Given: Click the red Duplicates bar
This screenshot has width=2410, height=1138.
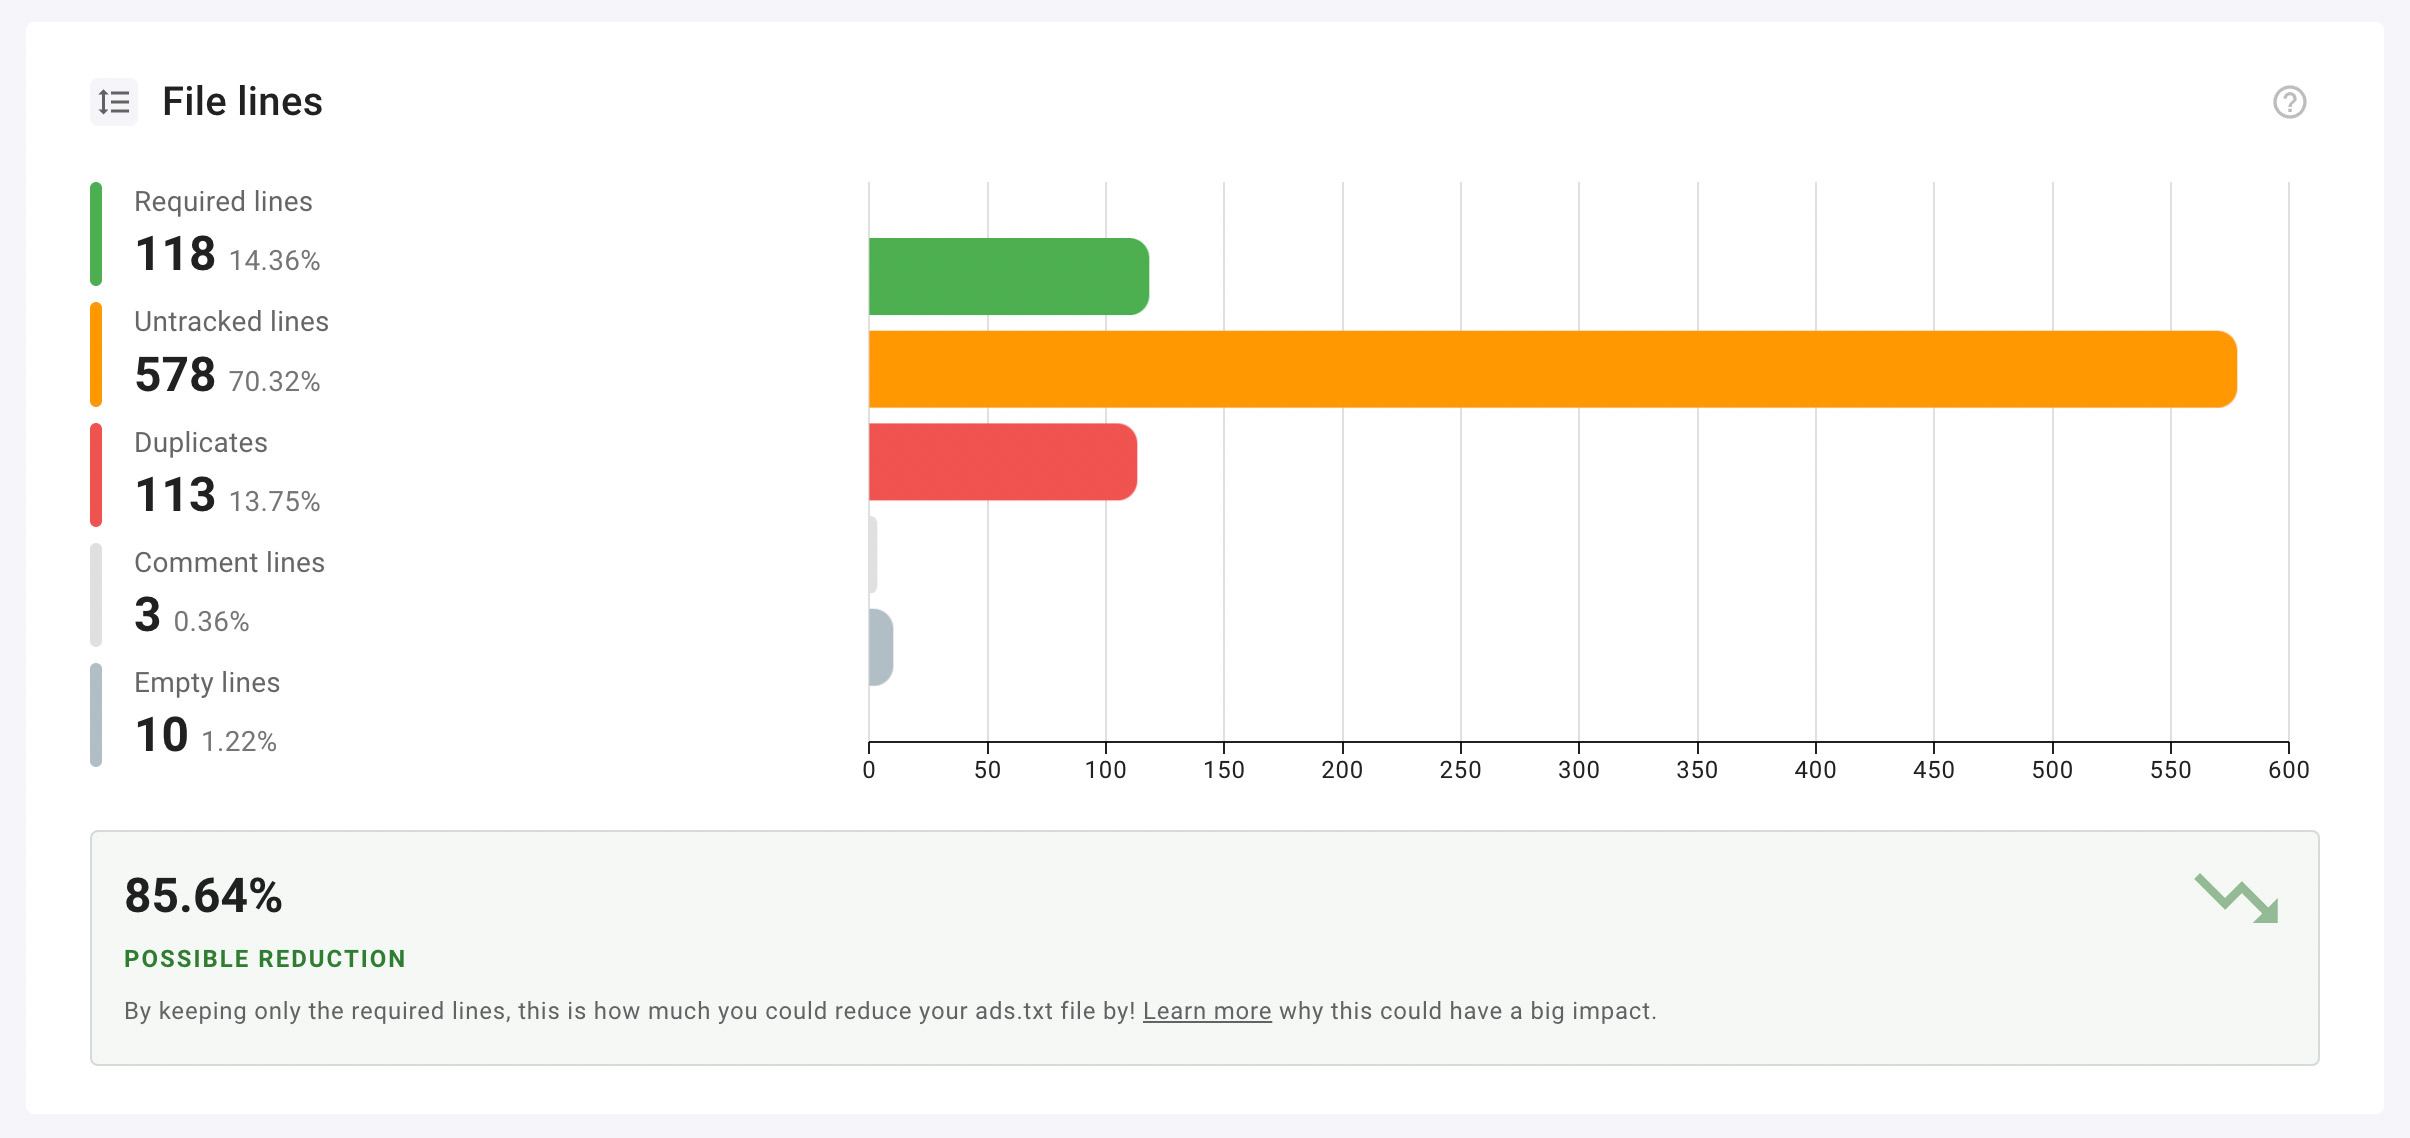Looking at the screenshot, I should click(1003, 462).
